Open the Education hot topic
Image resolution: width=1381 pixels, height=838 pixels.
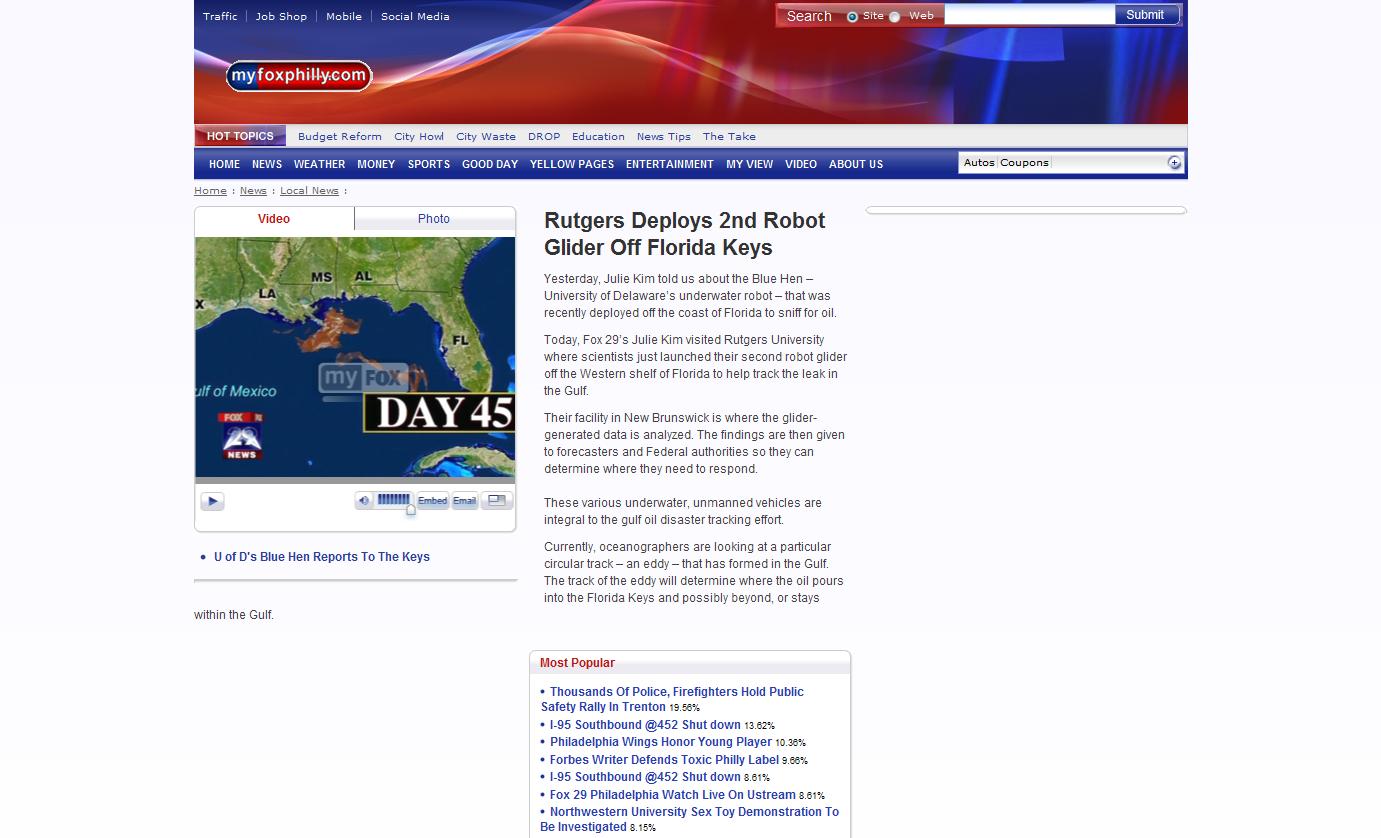point(598,136)
